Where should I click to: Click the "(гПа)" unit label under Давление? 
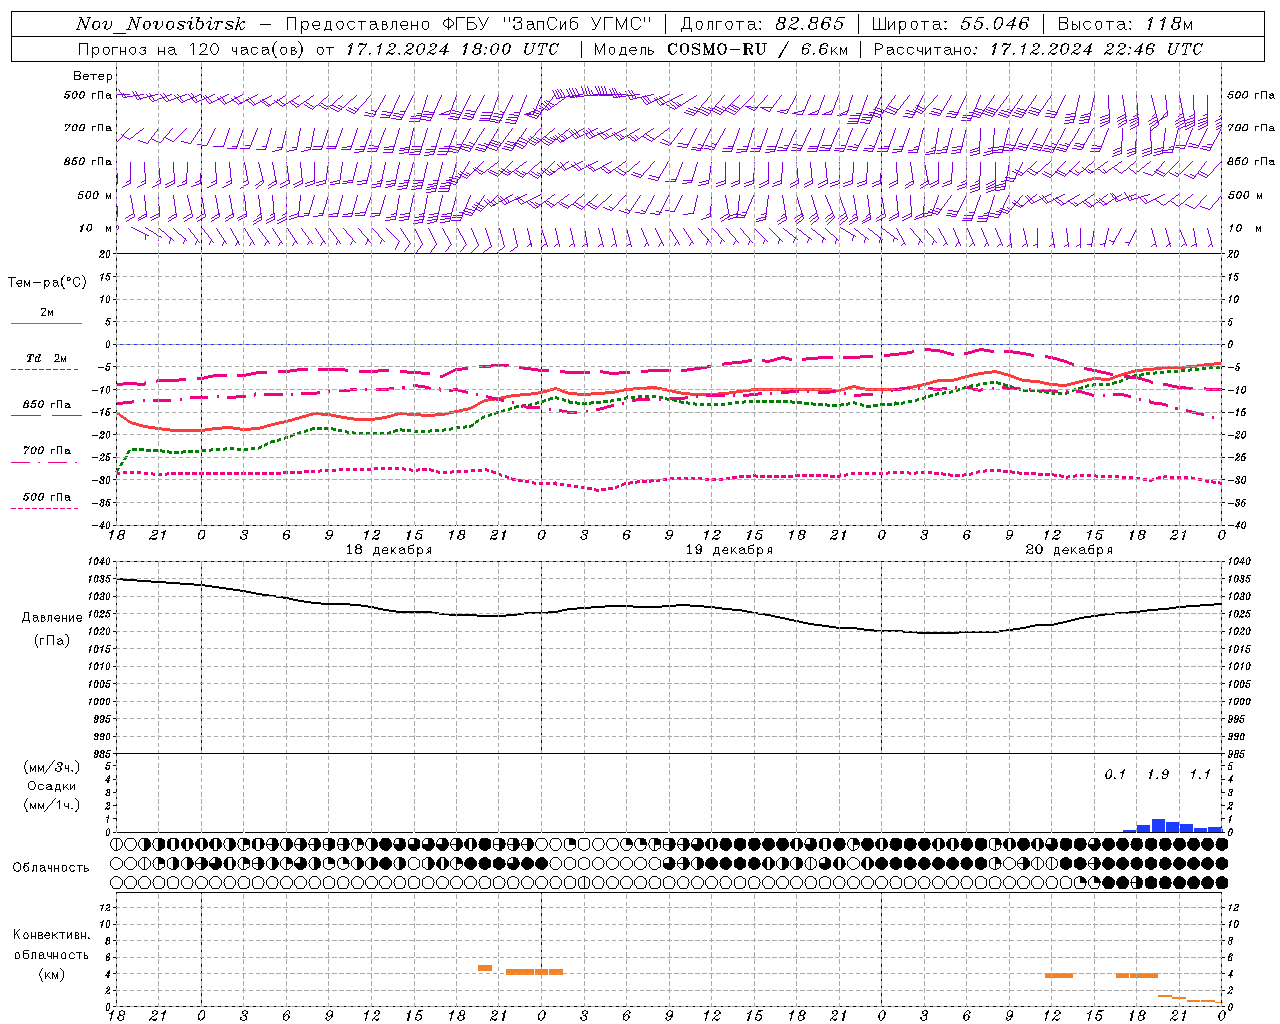[52, 640]
